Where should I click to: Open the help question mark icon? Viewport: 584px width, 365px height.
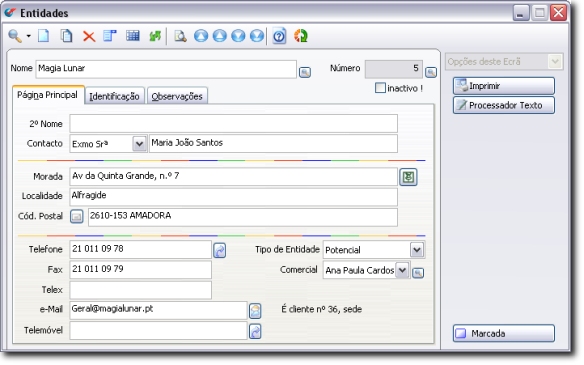pyautogui.click(x=279, y=36)
